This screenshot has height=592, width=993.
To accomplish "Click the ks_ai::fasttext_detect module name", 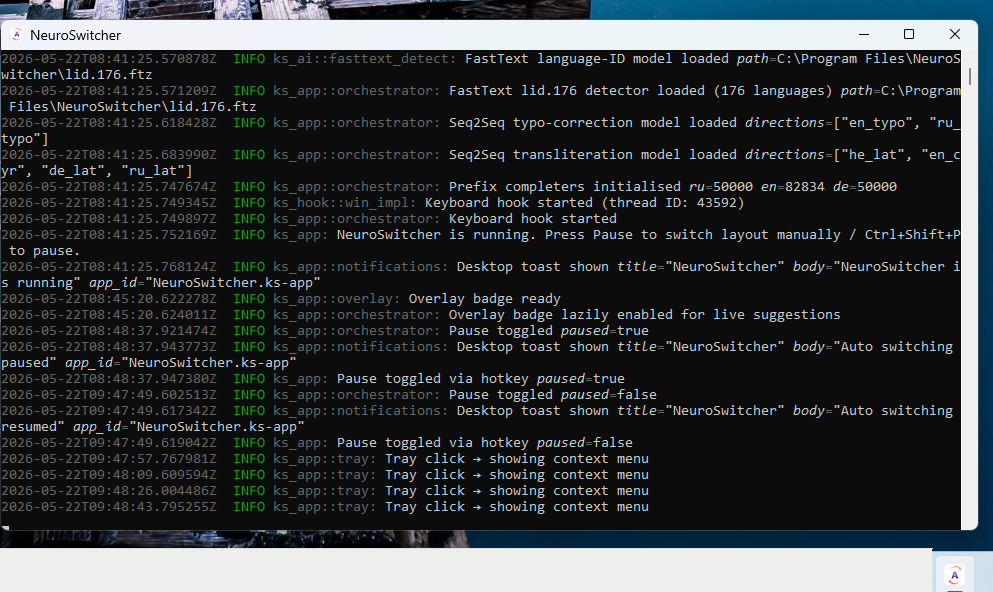I will [364, 59].
